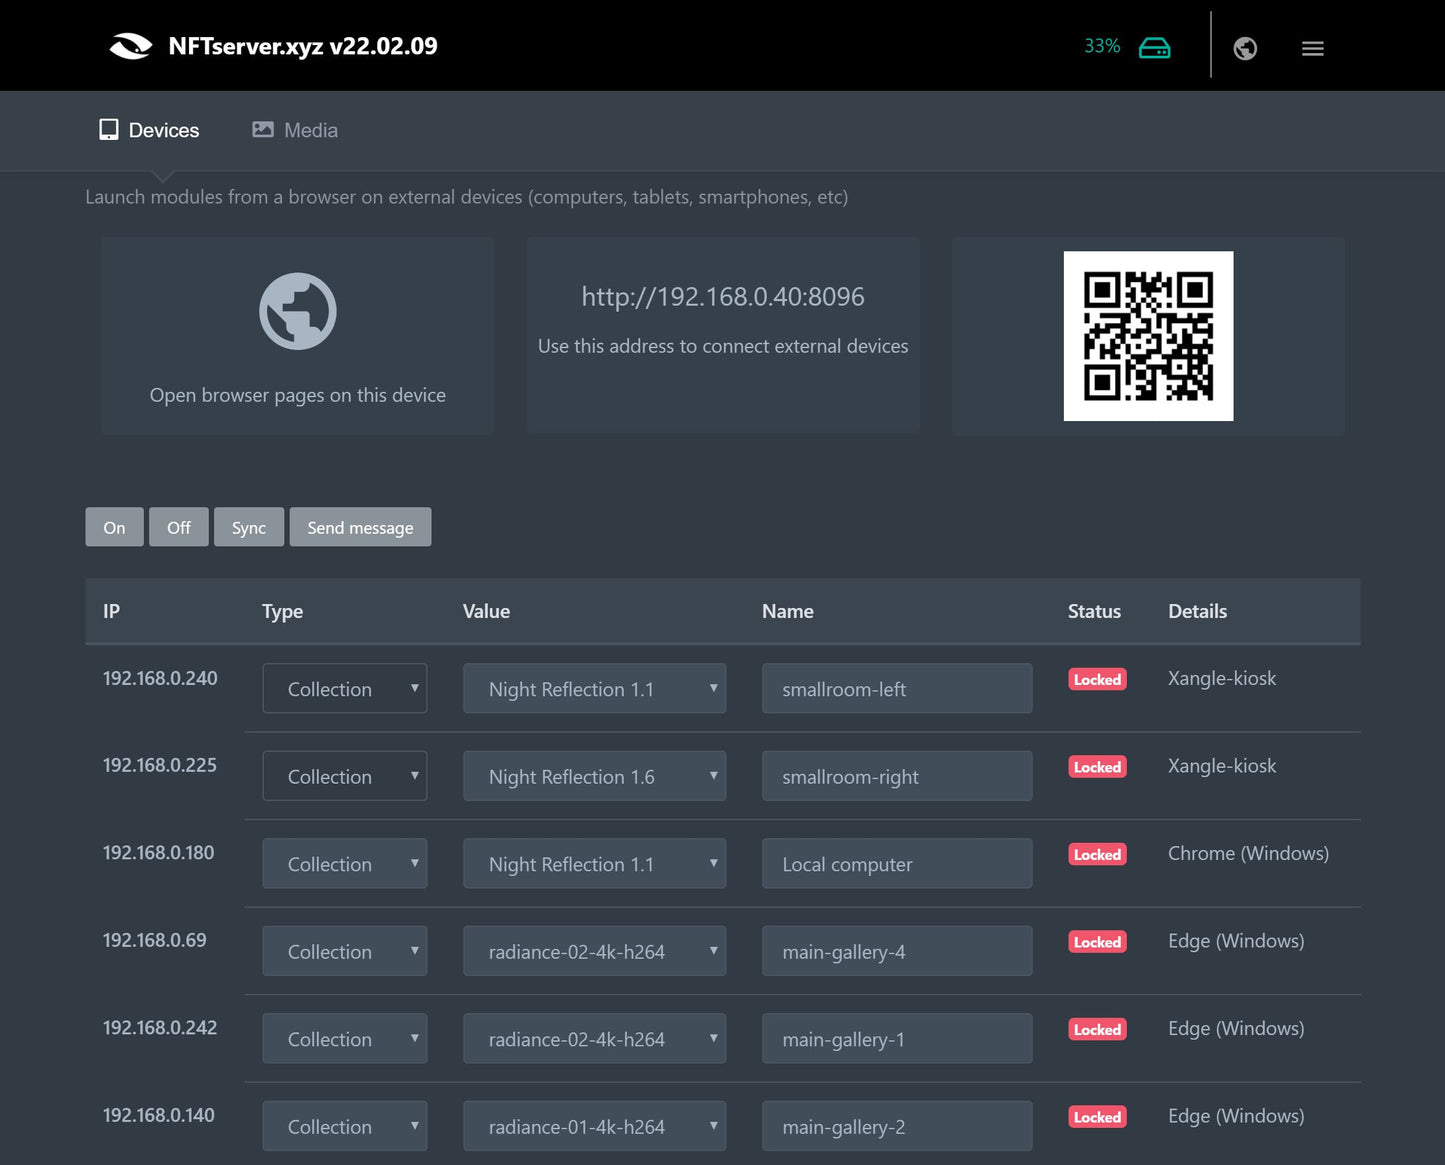Expand Night Reflection 1.6 value dropdown
The height and width of the screenshot is (1165, 1445).
594,776
